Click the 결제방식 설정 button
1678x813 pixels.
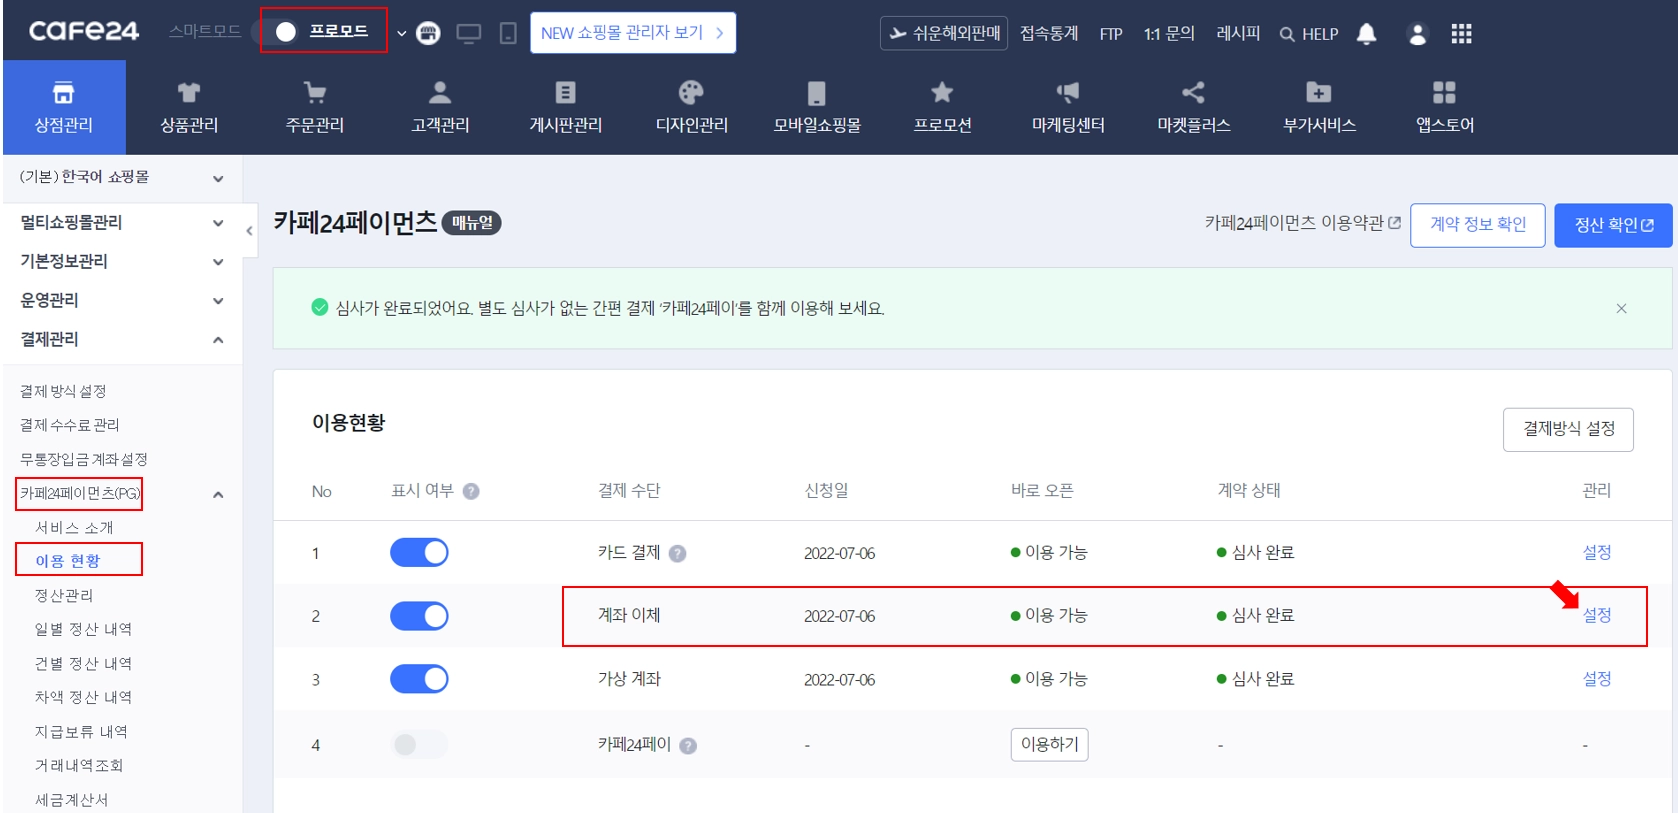1568,429
